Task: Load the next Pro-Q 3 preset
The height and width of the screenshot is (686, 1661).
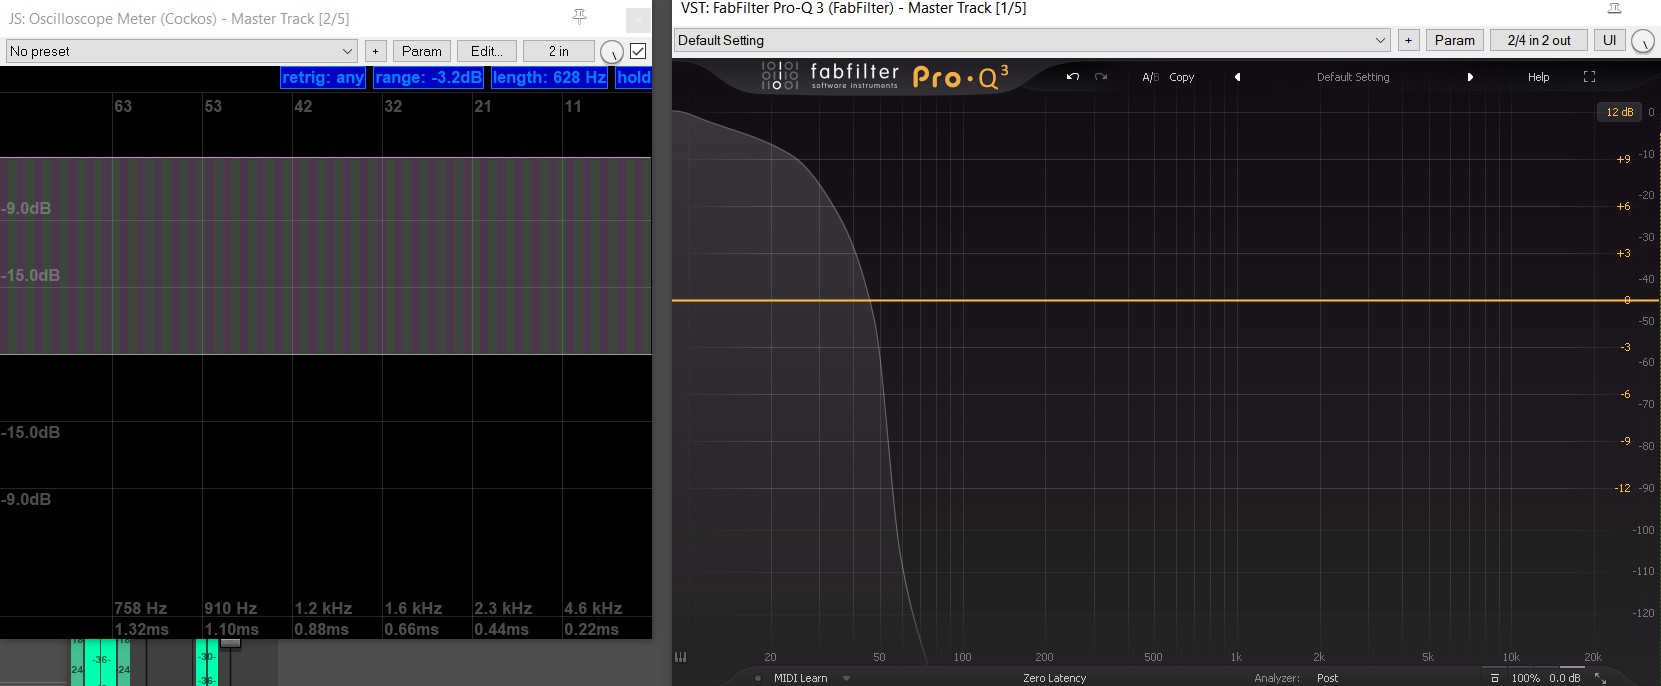Action: point(1470,77)
